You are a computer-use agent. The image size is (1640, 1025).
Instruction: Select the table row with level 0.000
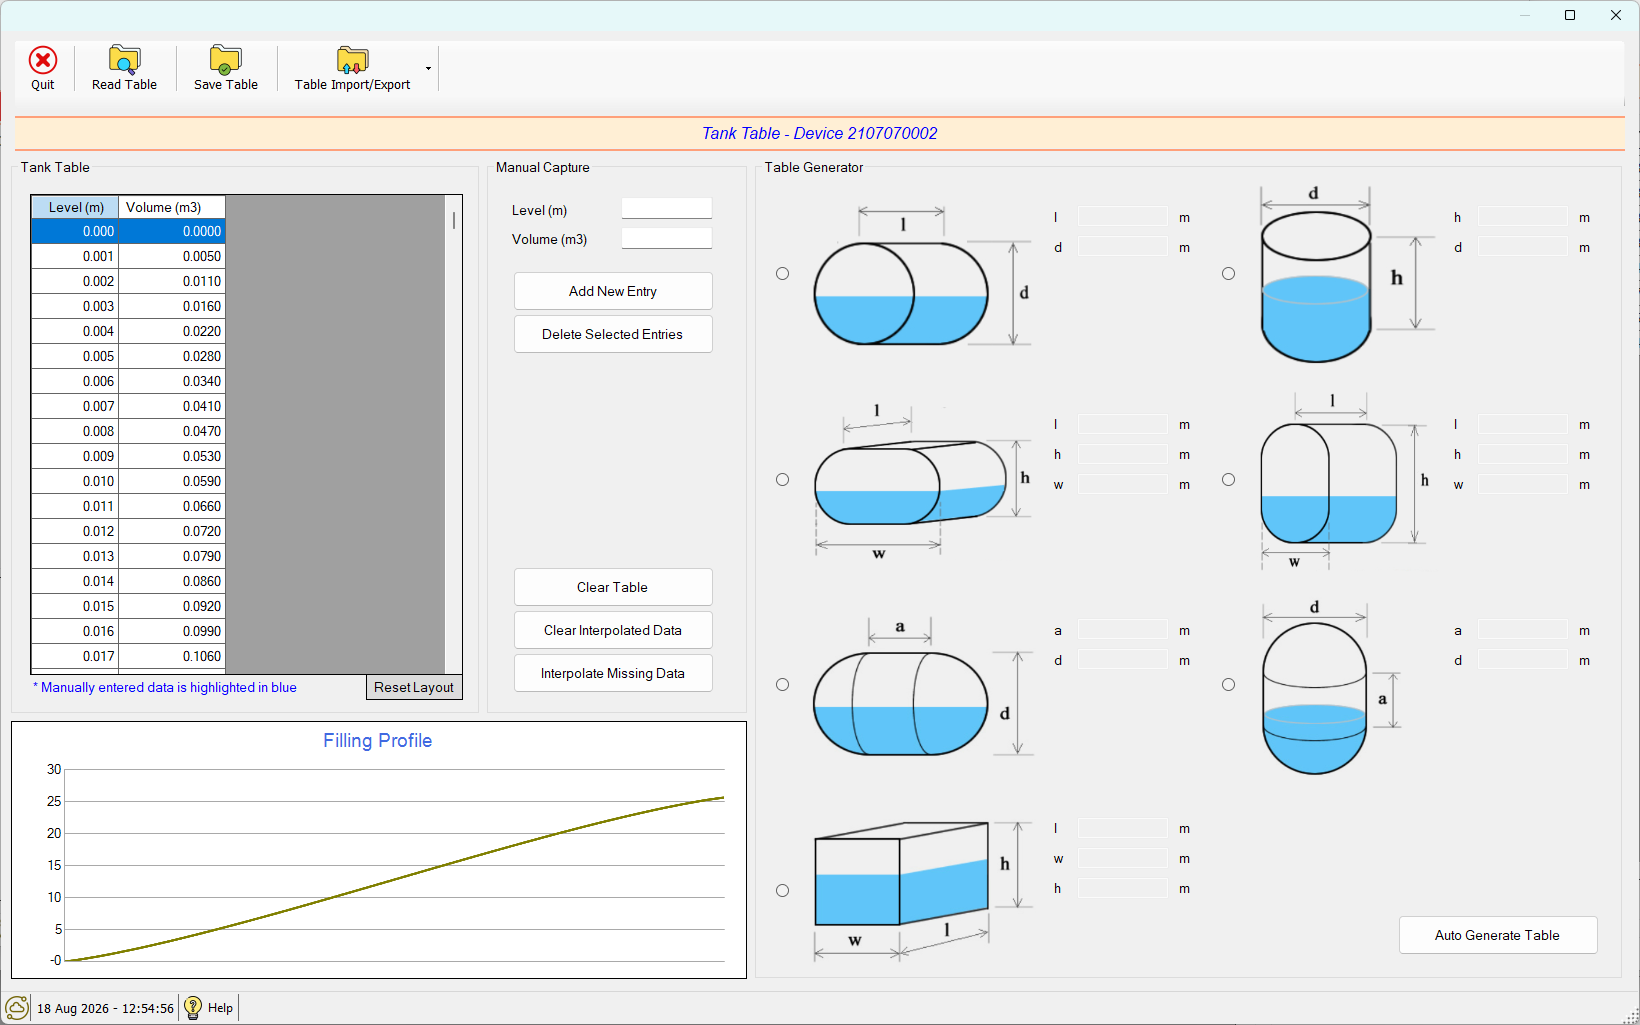point(128,231)
